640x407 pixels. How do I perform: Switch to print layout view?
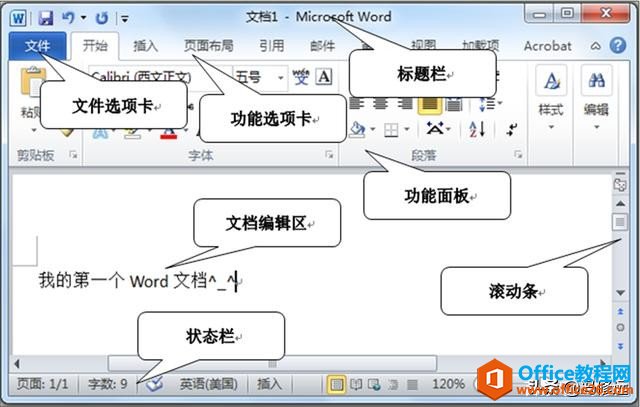coord(336,384)
